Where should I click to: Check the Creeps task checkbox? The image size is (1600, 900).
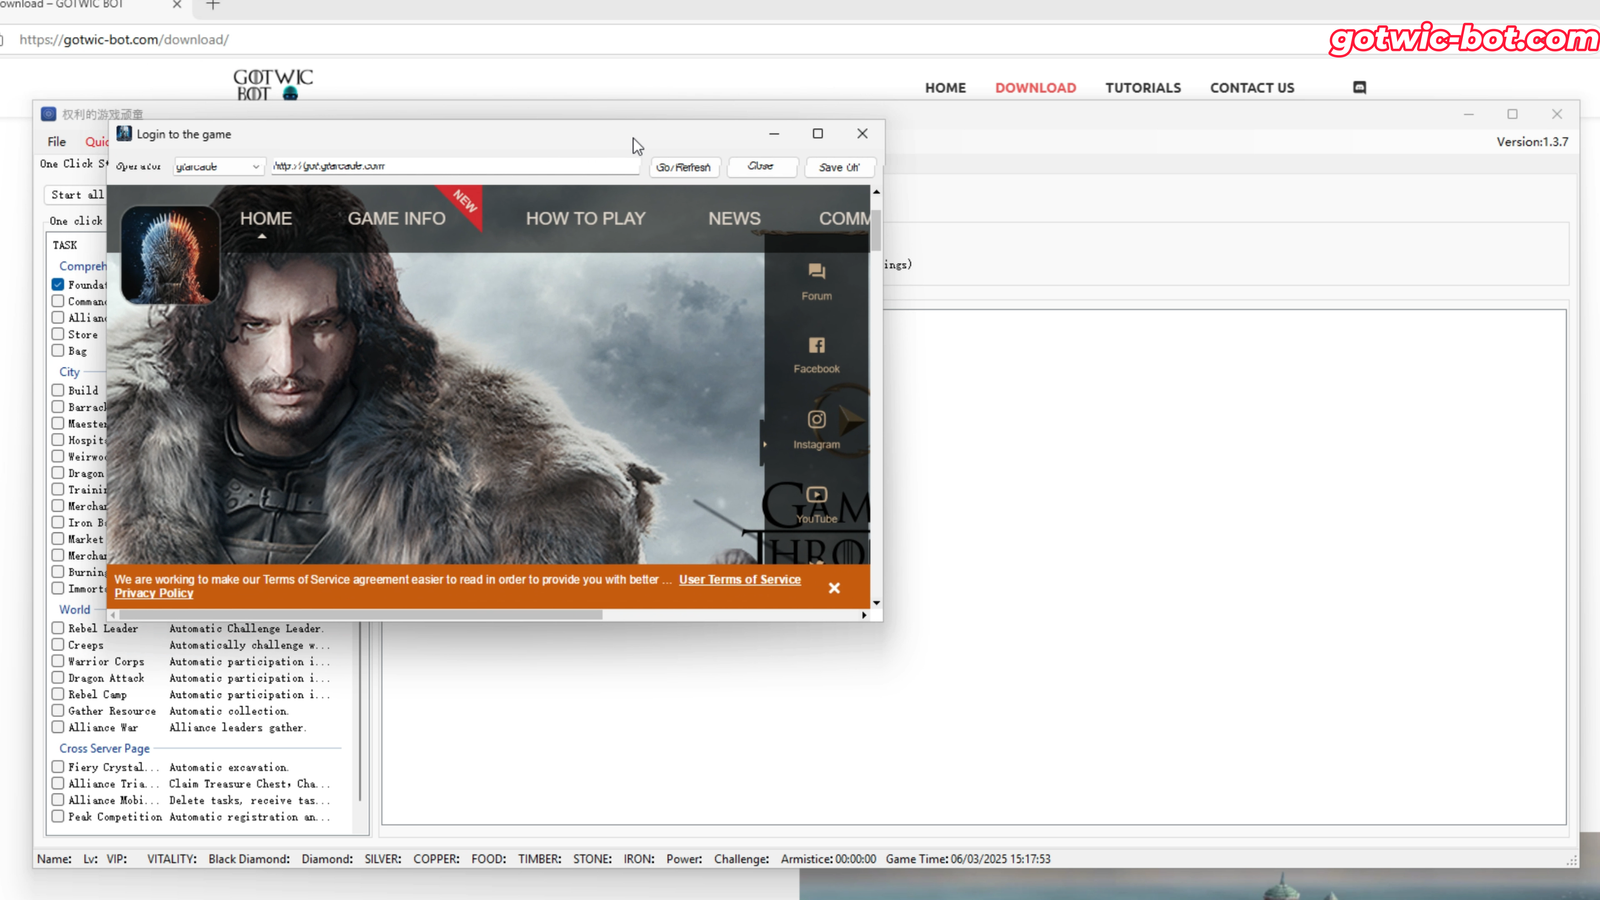tap(58, 645)
